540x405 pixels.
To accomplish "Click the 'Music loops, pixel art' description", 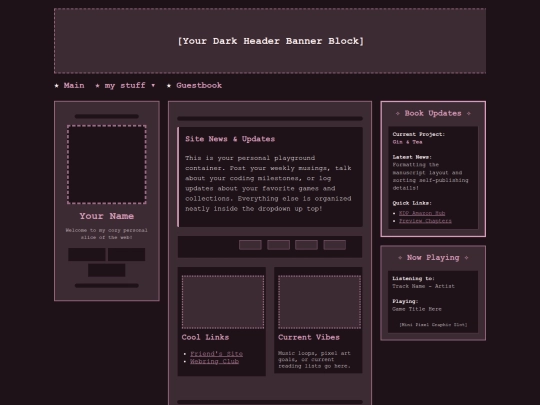I will coord(314,360).
